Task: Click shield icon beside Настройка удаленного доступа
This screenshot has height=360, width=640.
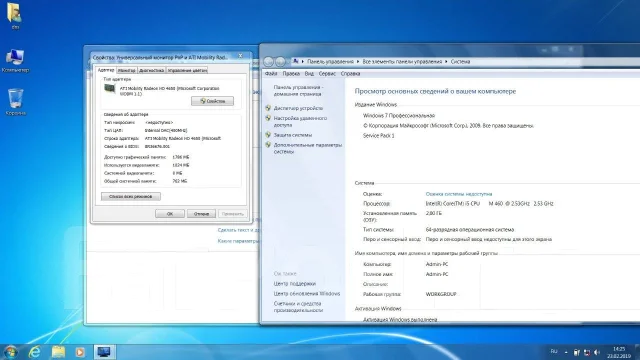Action: click(268, 118)
